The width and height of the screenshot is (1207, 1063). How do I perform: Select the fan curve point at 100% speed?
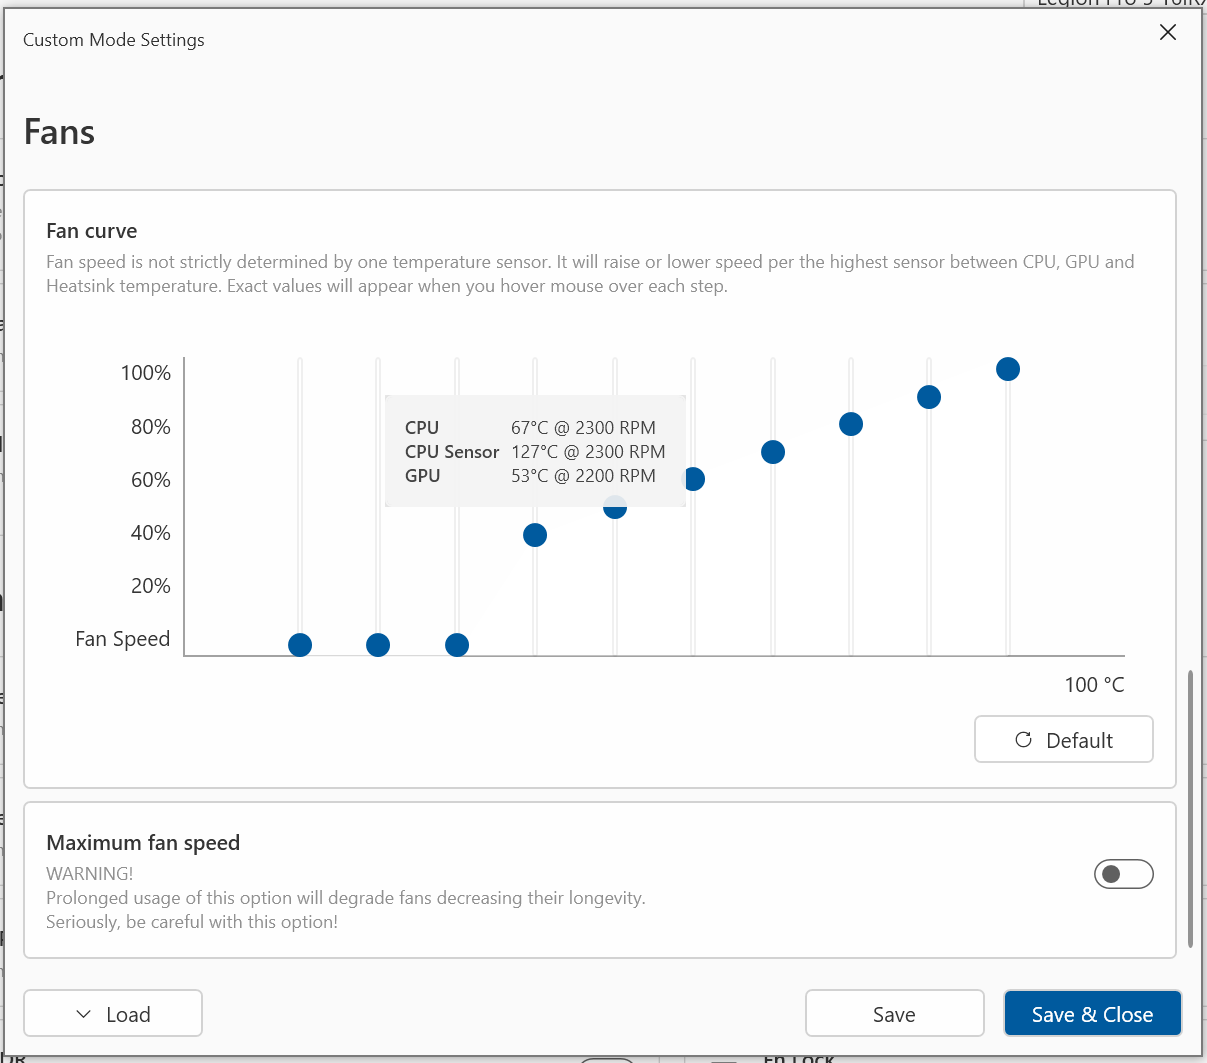click(x=1008, y=369)
